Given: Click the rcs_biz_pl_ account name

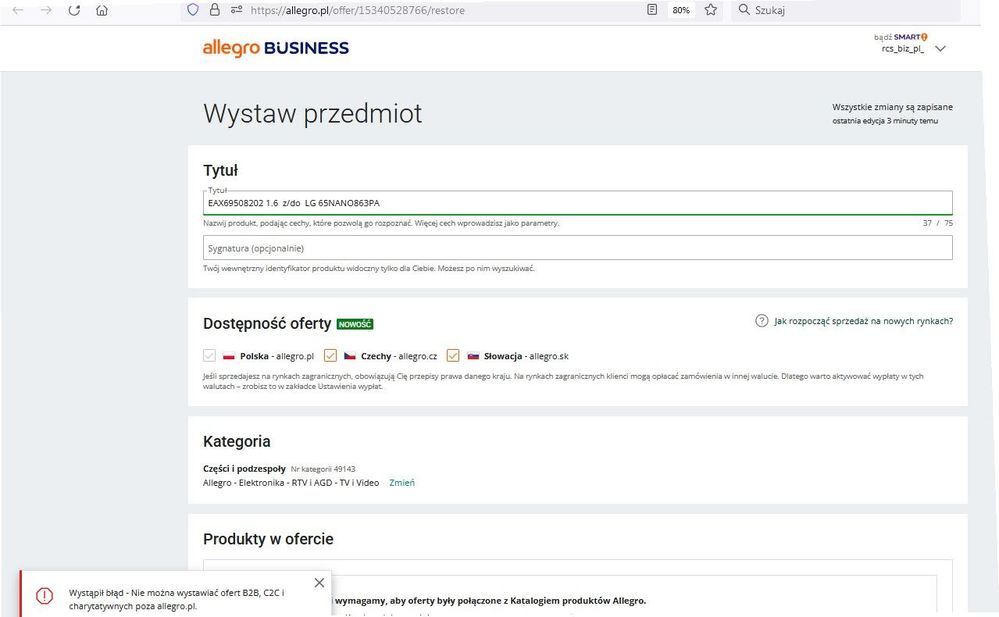Looking at the screenshot, I should click(x=903, y=49).
